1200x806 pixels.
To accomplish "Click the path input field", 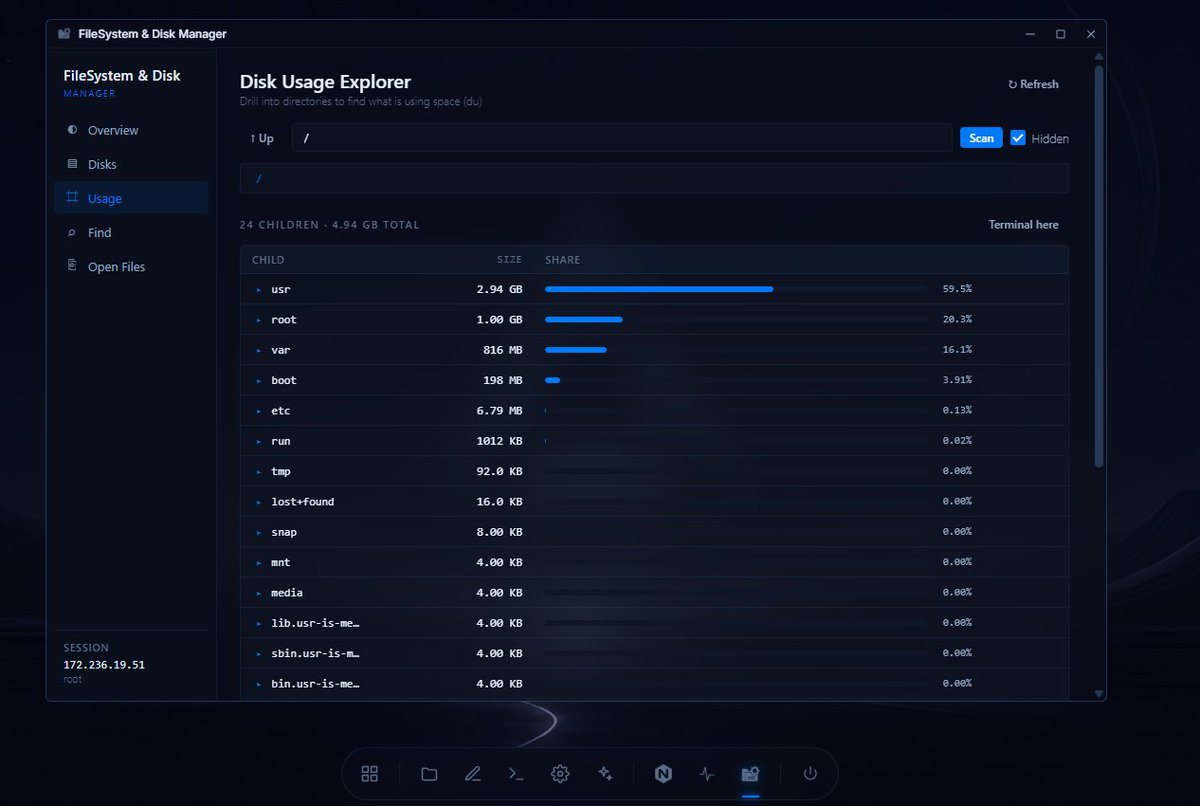I will pyautogui.click(x=621, y=138).
